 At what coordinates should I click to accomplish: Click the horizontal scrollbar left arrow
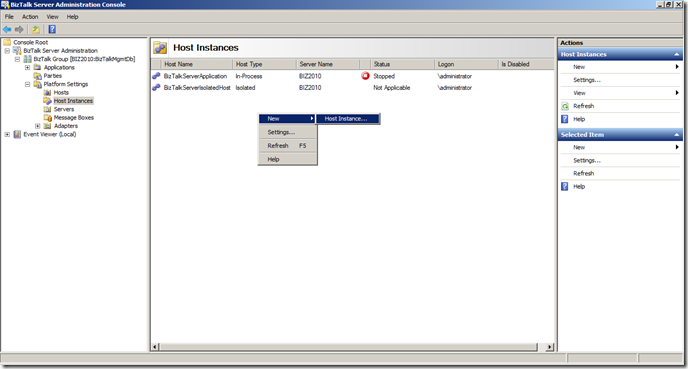(155, 347)
